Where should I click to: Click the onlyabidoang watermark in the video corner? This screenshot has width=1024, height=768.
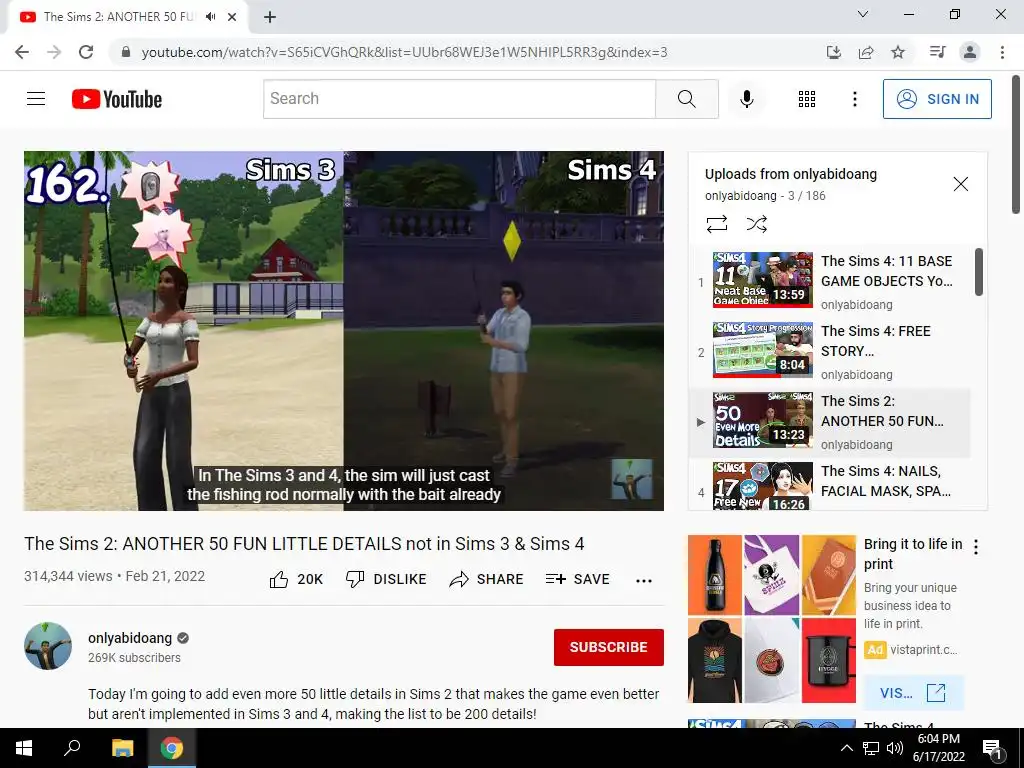point(632,479)
